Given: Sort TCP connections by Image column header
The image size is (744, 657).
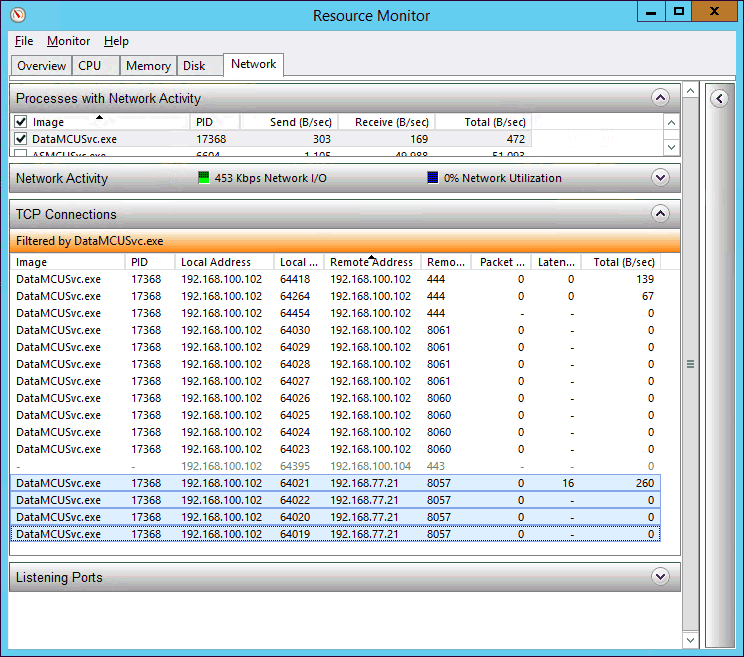Looking at the screenshot, I should pos(68,262).
